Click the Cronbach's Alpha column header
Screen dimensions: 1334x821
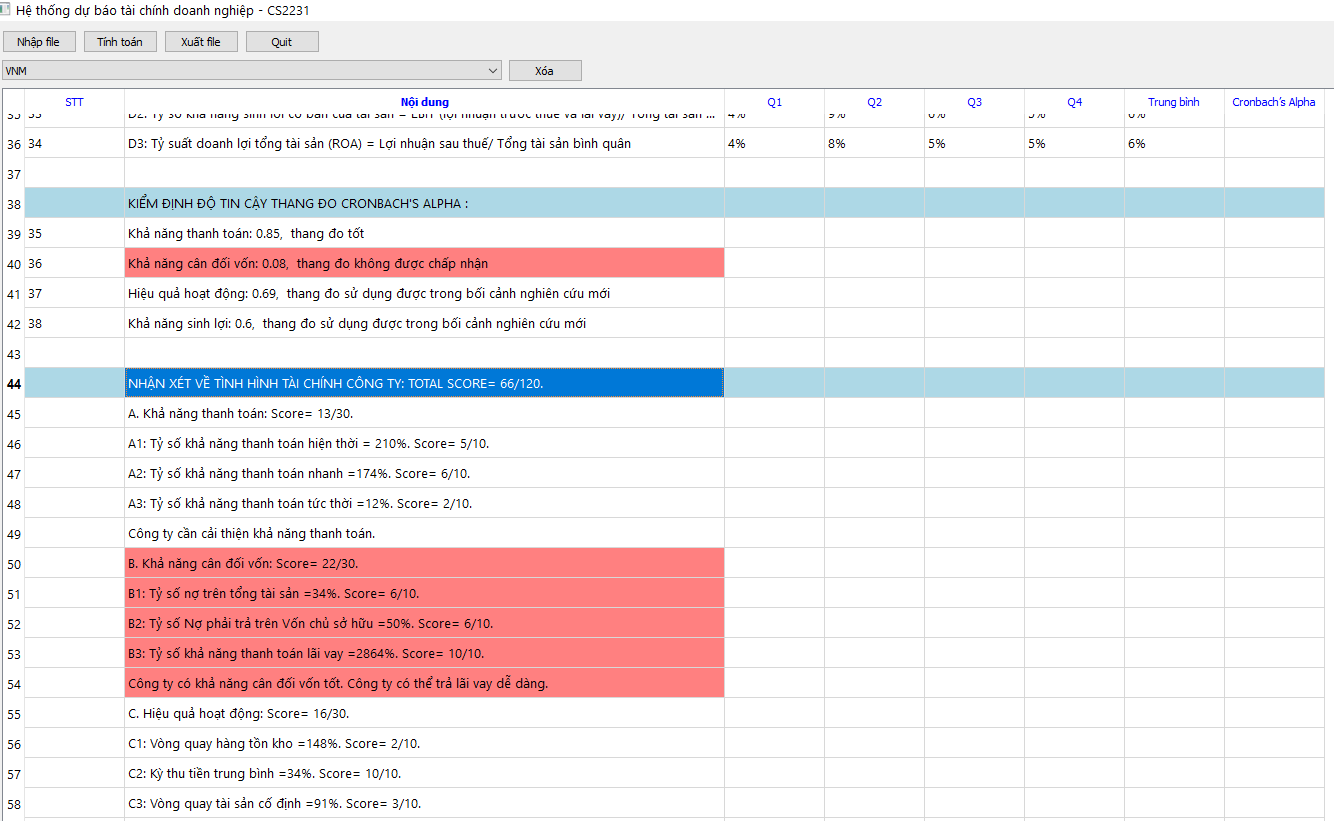point(1274,102)
